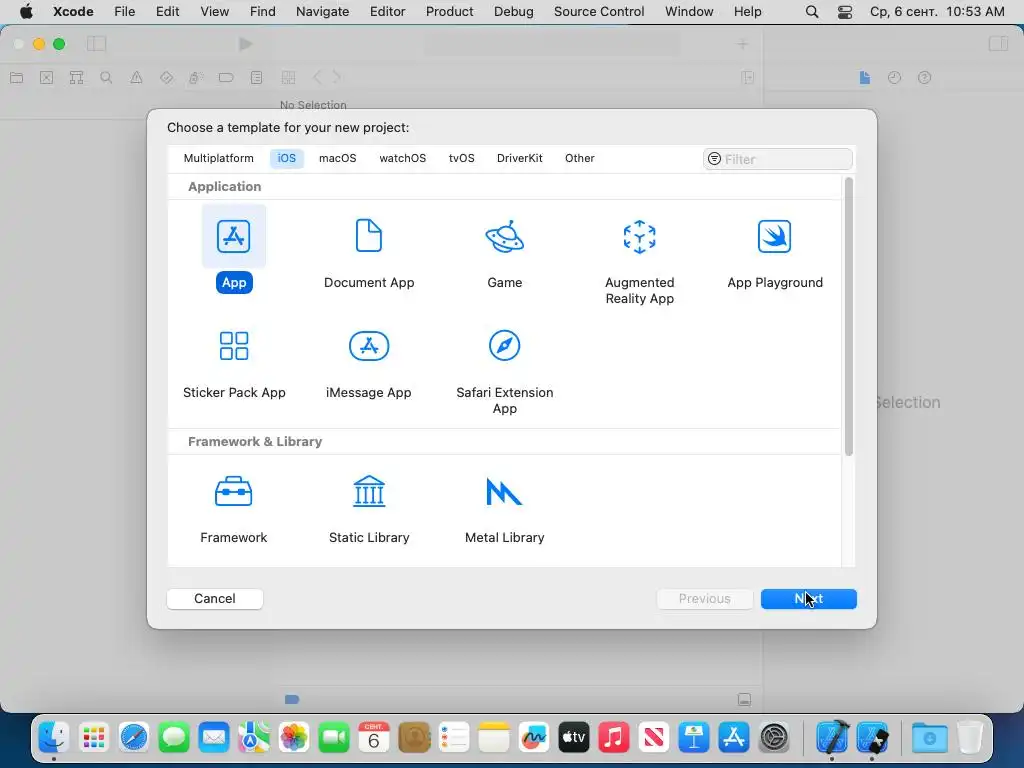Image resolution: width=1024 pixels, height=768 pixels.
Task: Open the File menu
Action: coord(124,12)
